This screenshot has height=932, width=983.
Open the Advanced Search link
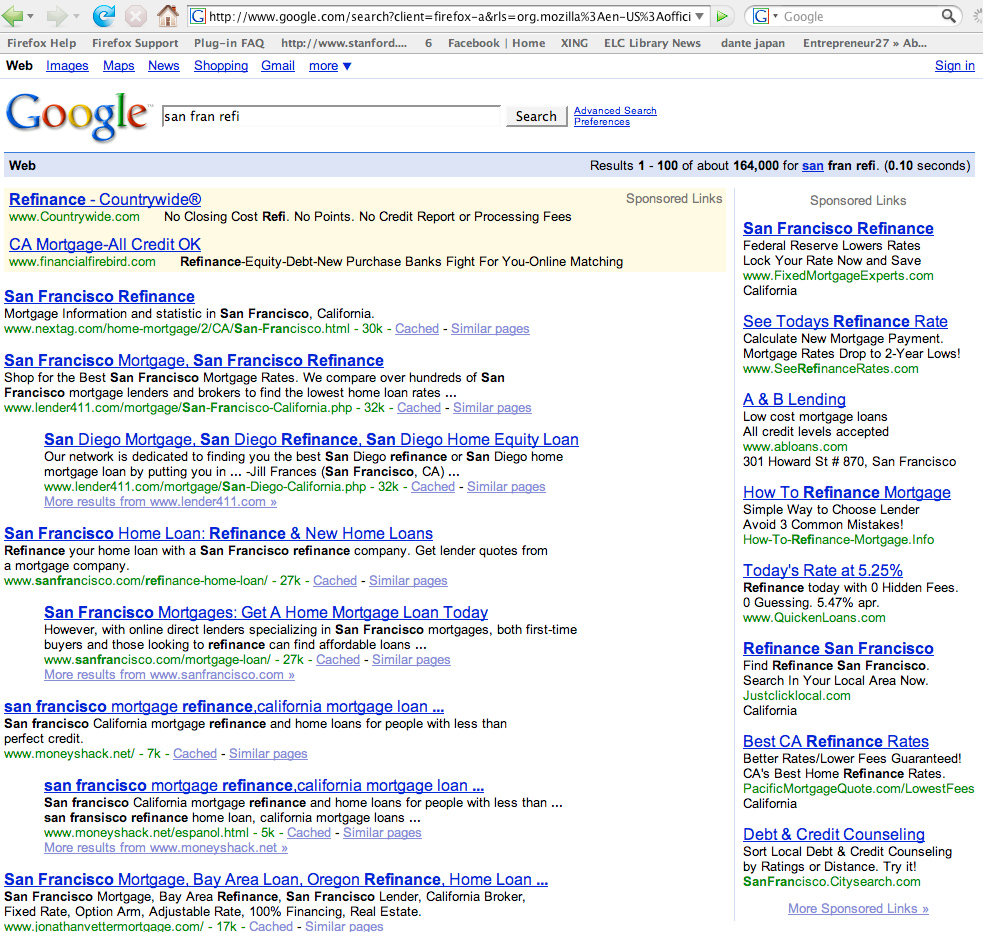click(615, 110)
